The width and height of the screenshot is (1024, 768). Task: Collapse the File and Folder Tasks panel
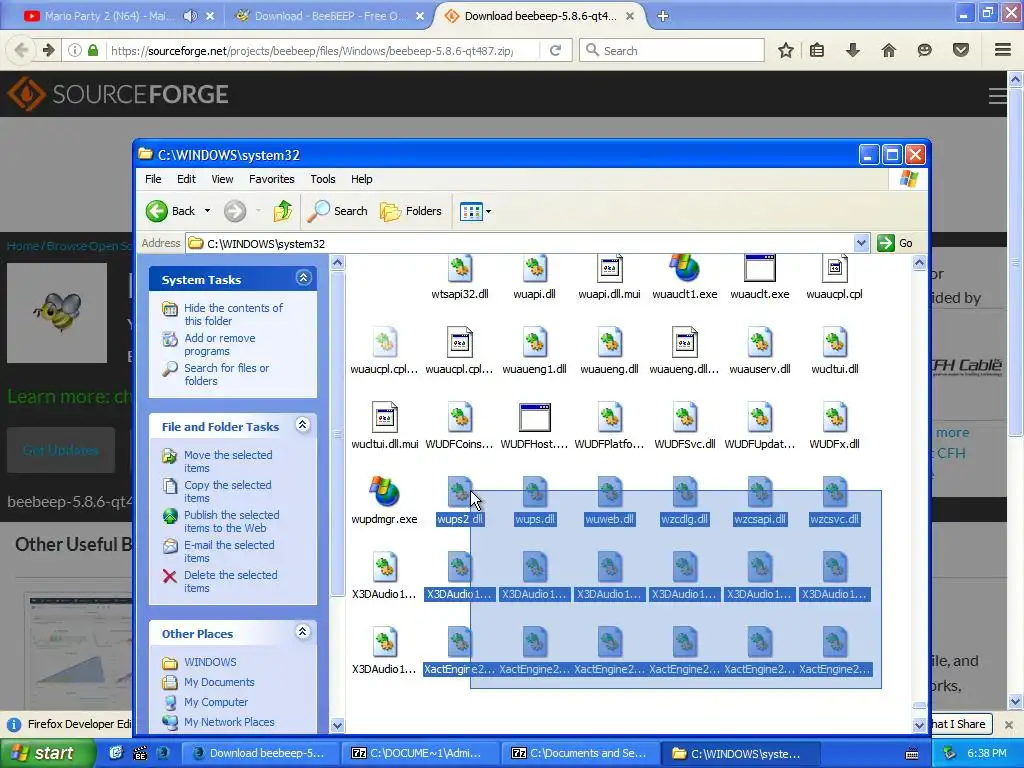pos(302,425)
